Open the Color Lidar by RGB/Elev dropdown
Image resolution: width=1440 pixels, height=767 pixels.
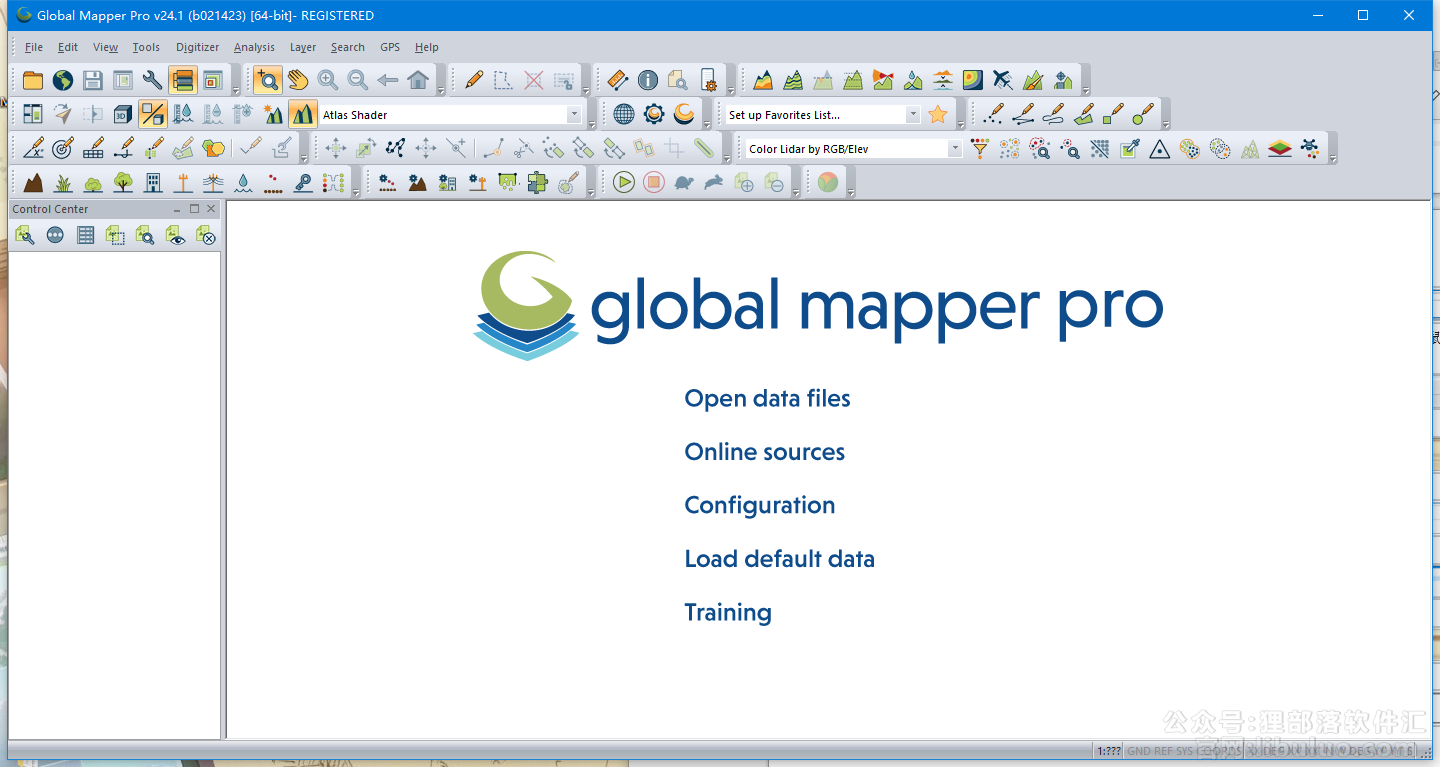point(955,149)
